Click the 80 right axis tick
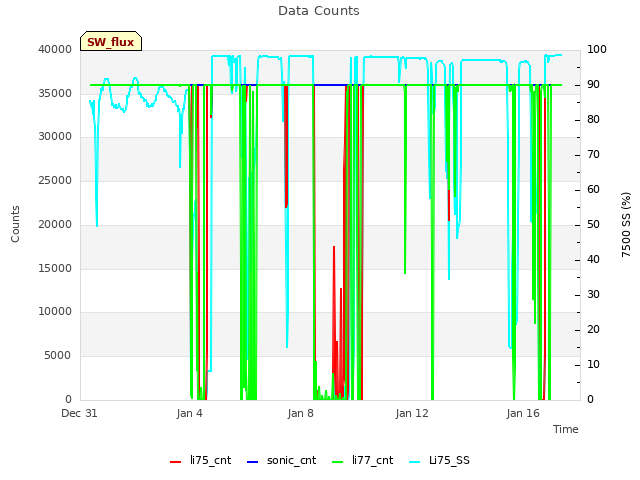 click(593, 120)
